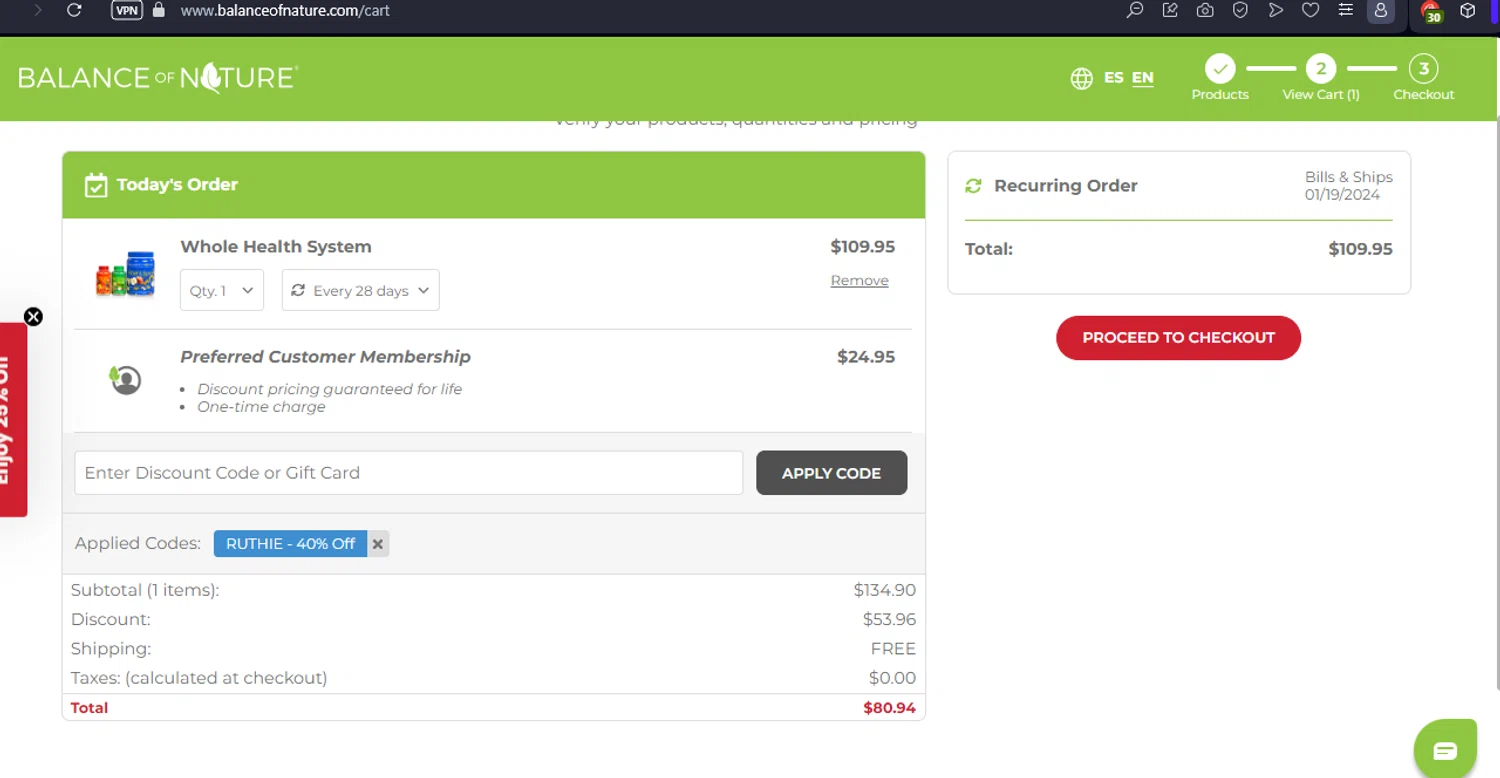The image size is (1500, 778).
Task: Open the browser search magnifier icon
Action: point(1135,10)
